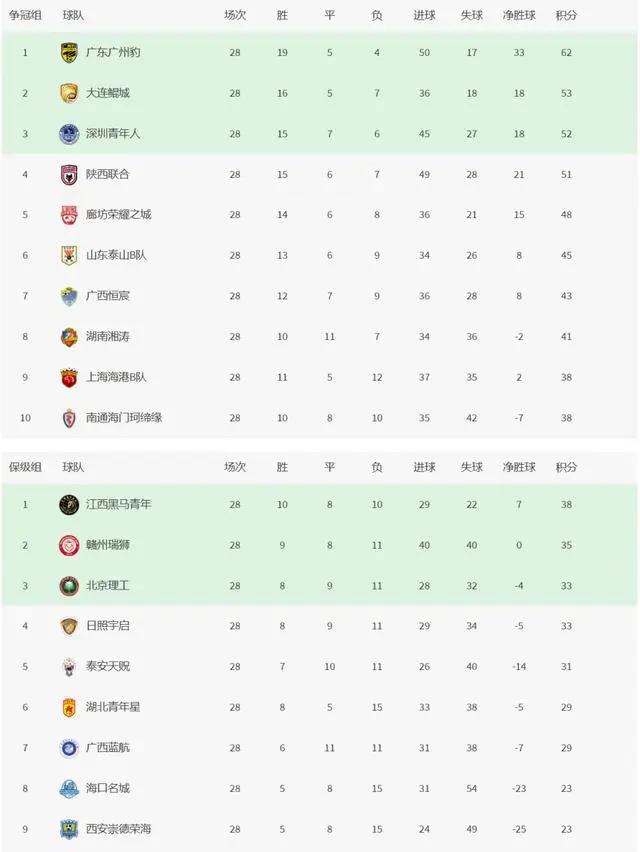The image size is (640, 852).
Task: Select the 日照宇启 team name
Action: (108, 626)
